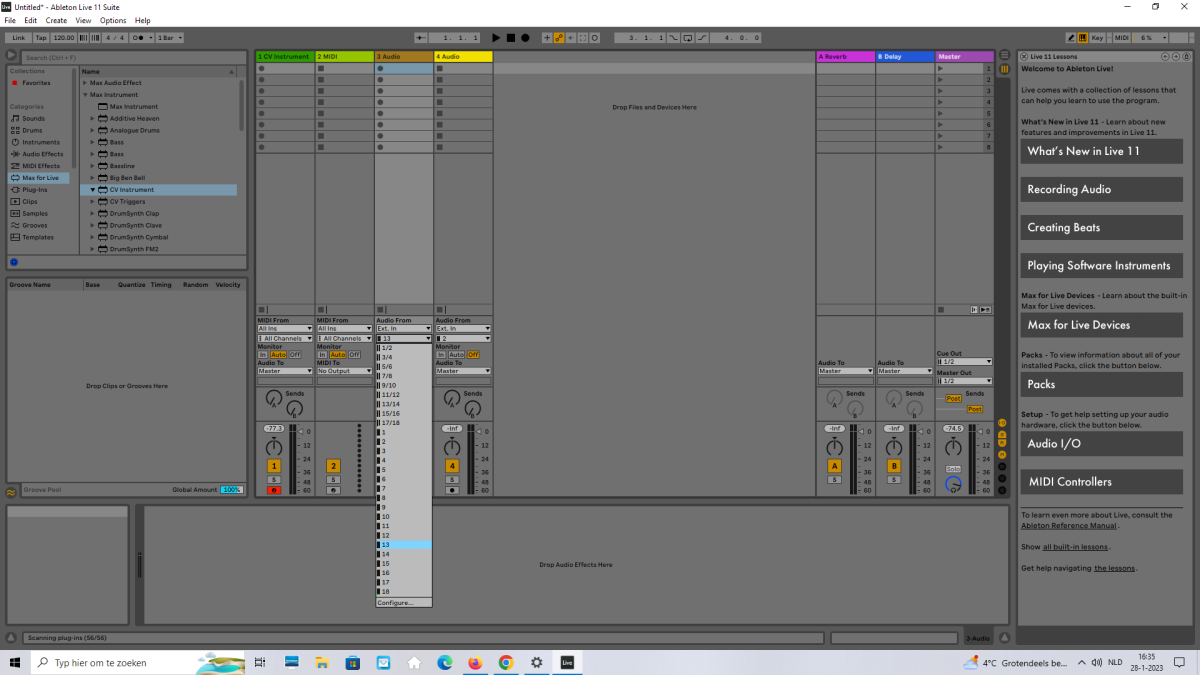Screen dimensions: 1200x675
Task: Expand the Big Ben Bell folder
Action: [x=93, y=178]
